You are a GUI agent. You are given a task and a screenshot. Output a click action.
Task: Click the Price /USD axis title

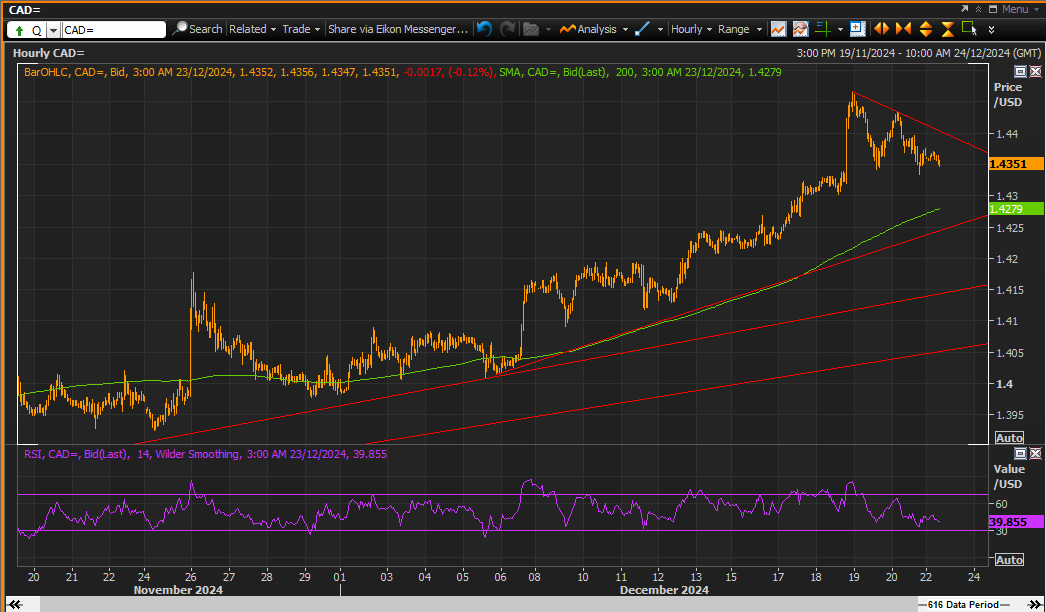(x=1008, y=95)
